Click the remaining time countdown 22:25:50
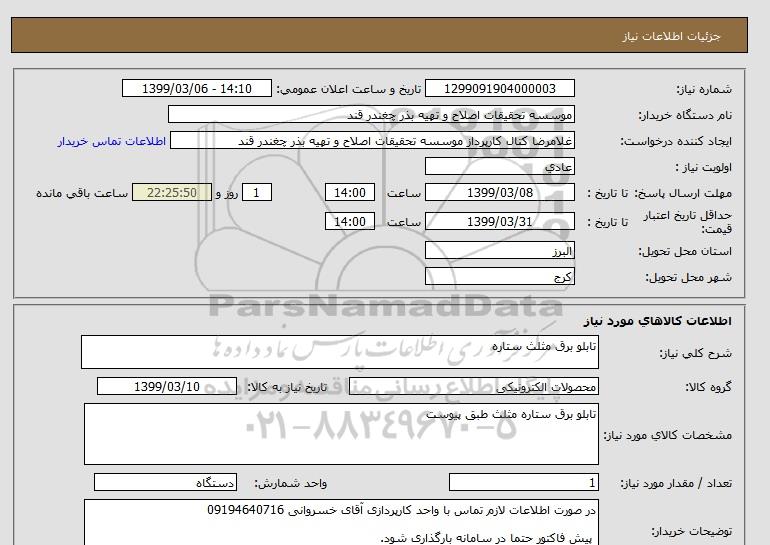Viewport: 770px width, 545px height. point(172,192)
